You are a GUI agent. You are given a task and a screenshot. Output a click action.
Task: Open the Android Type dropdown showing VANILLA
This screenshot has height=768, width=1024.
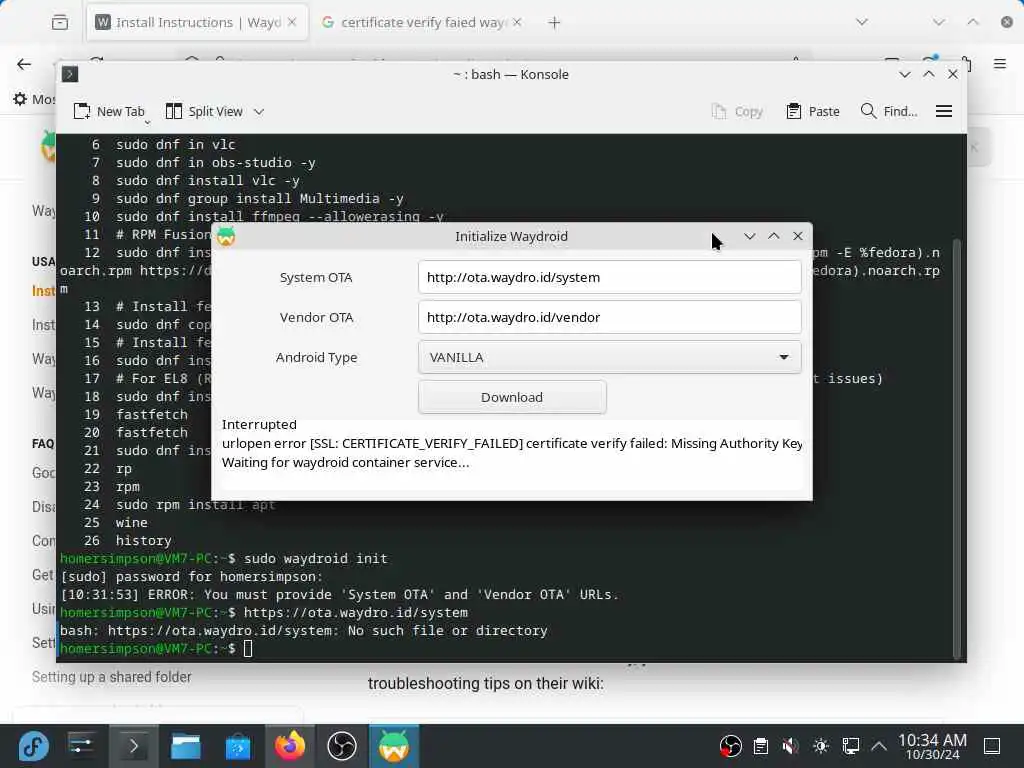click(x=609, y=357)
